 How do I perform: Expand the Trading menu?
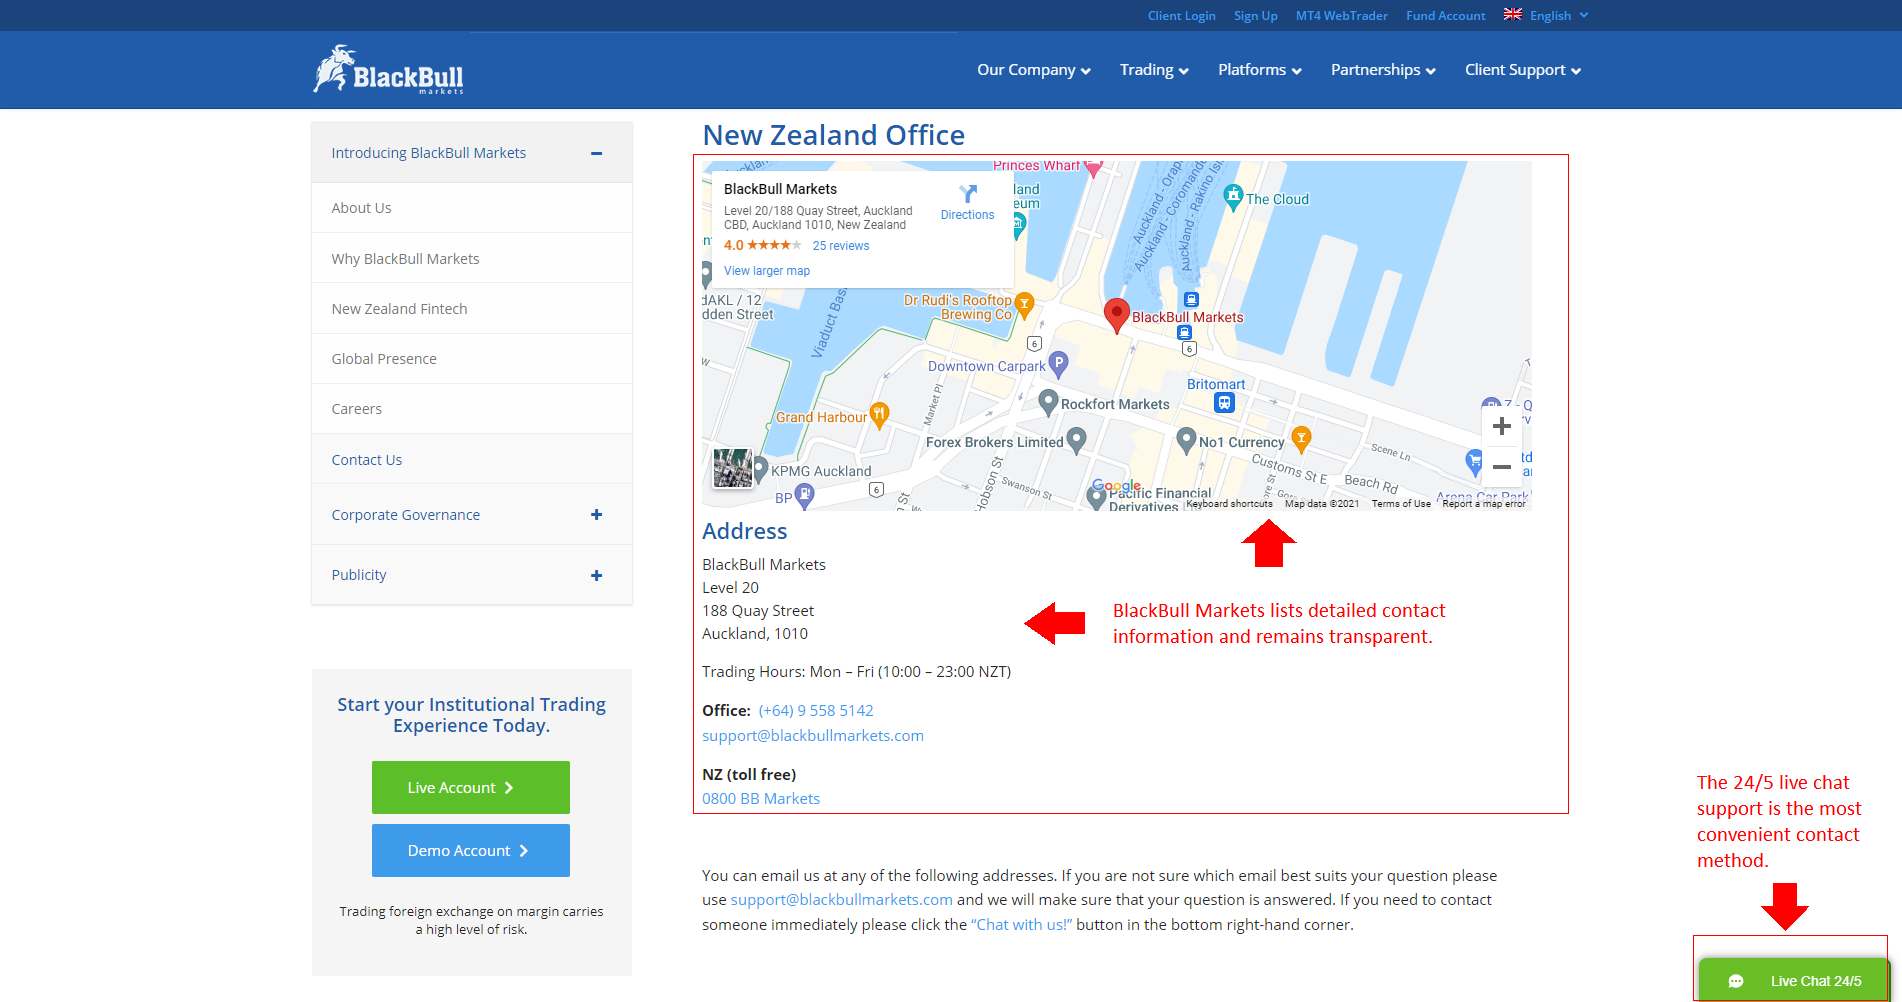1154,70
